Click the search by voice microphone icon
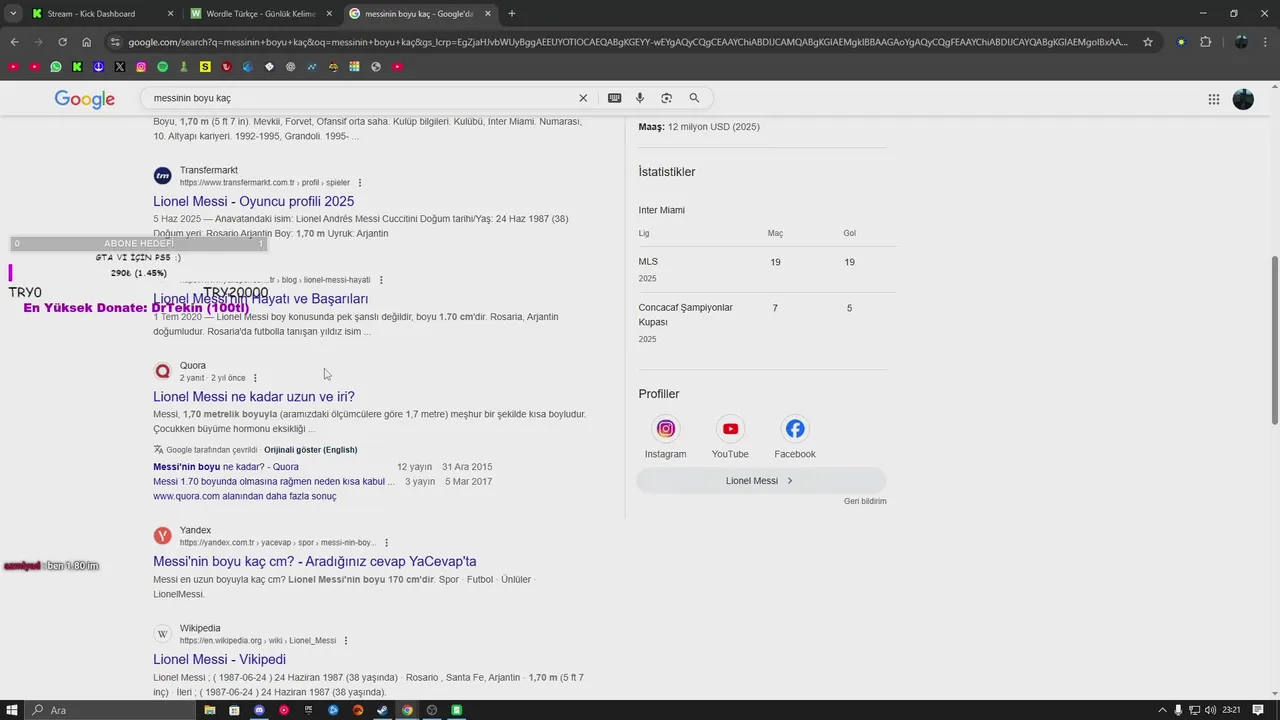Image resolution: width=1280 pixels, height=720 pixels. (640, 98)
